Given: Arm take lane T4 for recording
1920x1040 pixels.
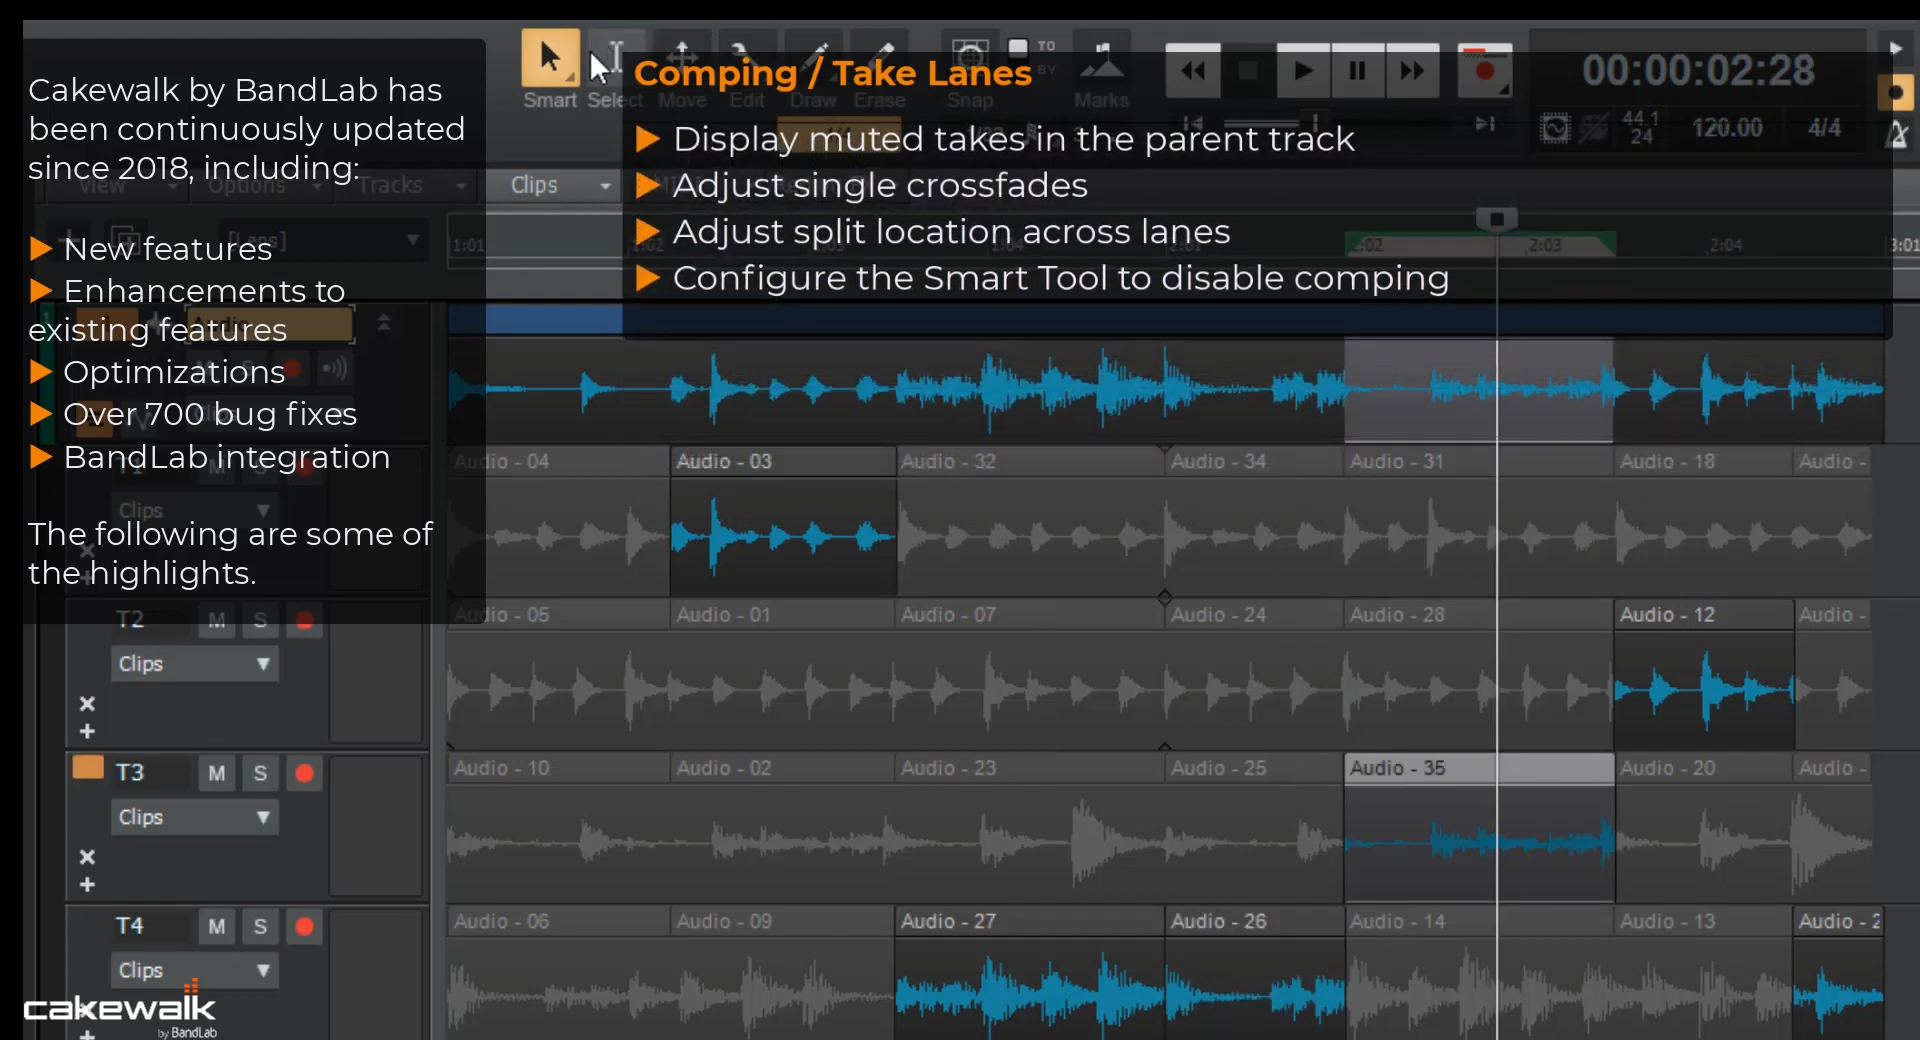Looking at the screenshot, I should click(x=304, y=926).
